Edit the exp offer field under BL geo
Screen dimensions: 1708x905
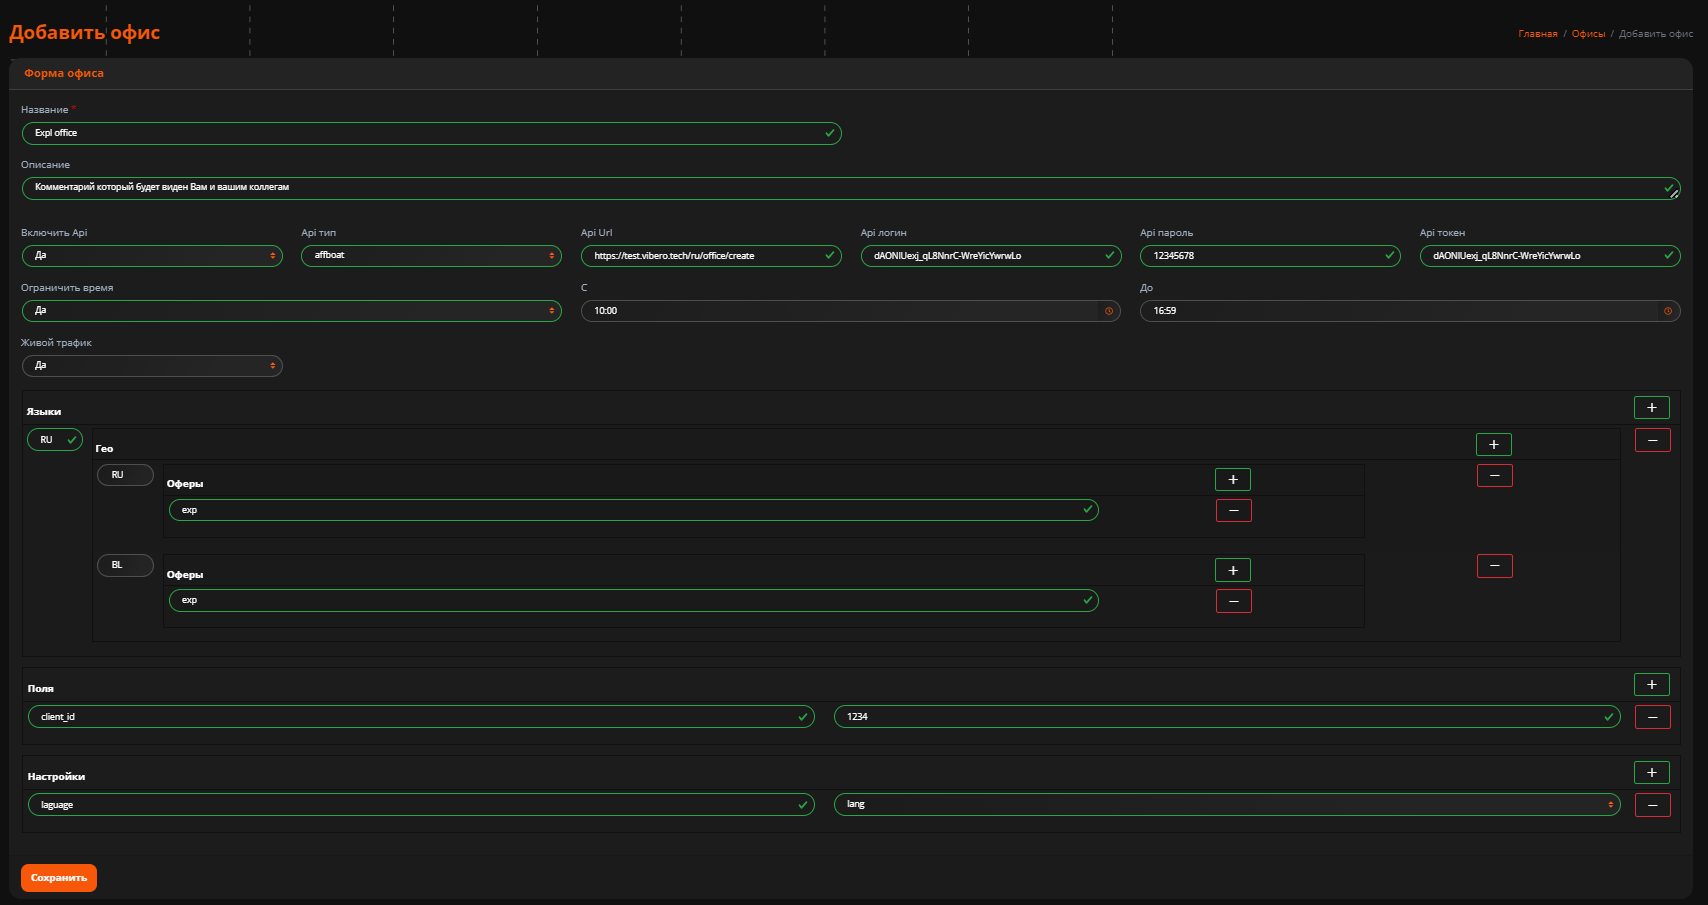[634, 600]
